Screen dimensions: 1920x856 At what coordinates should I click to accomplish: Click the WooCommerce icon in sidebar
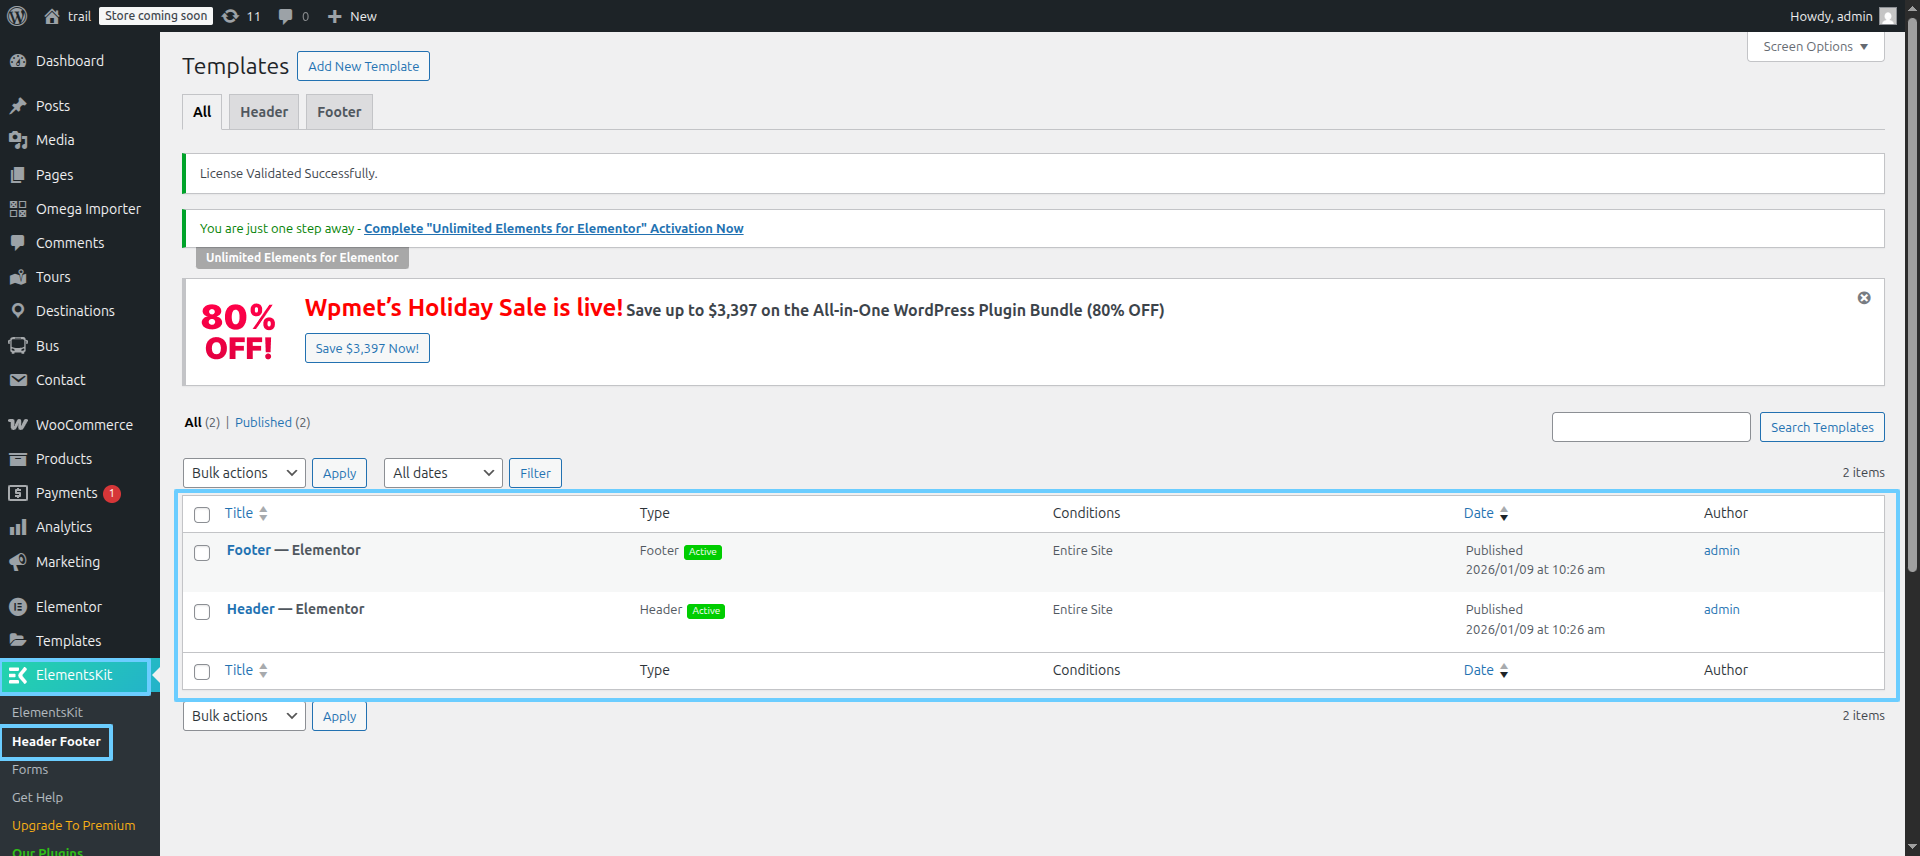18,425
